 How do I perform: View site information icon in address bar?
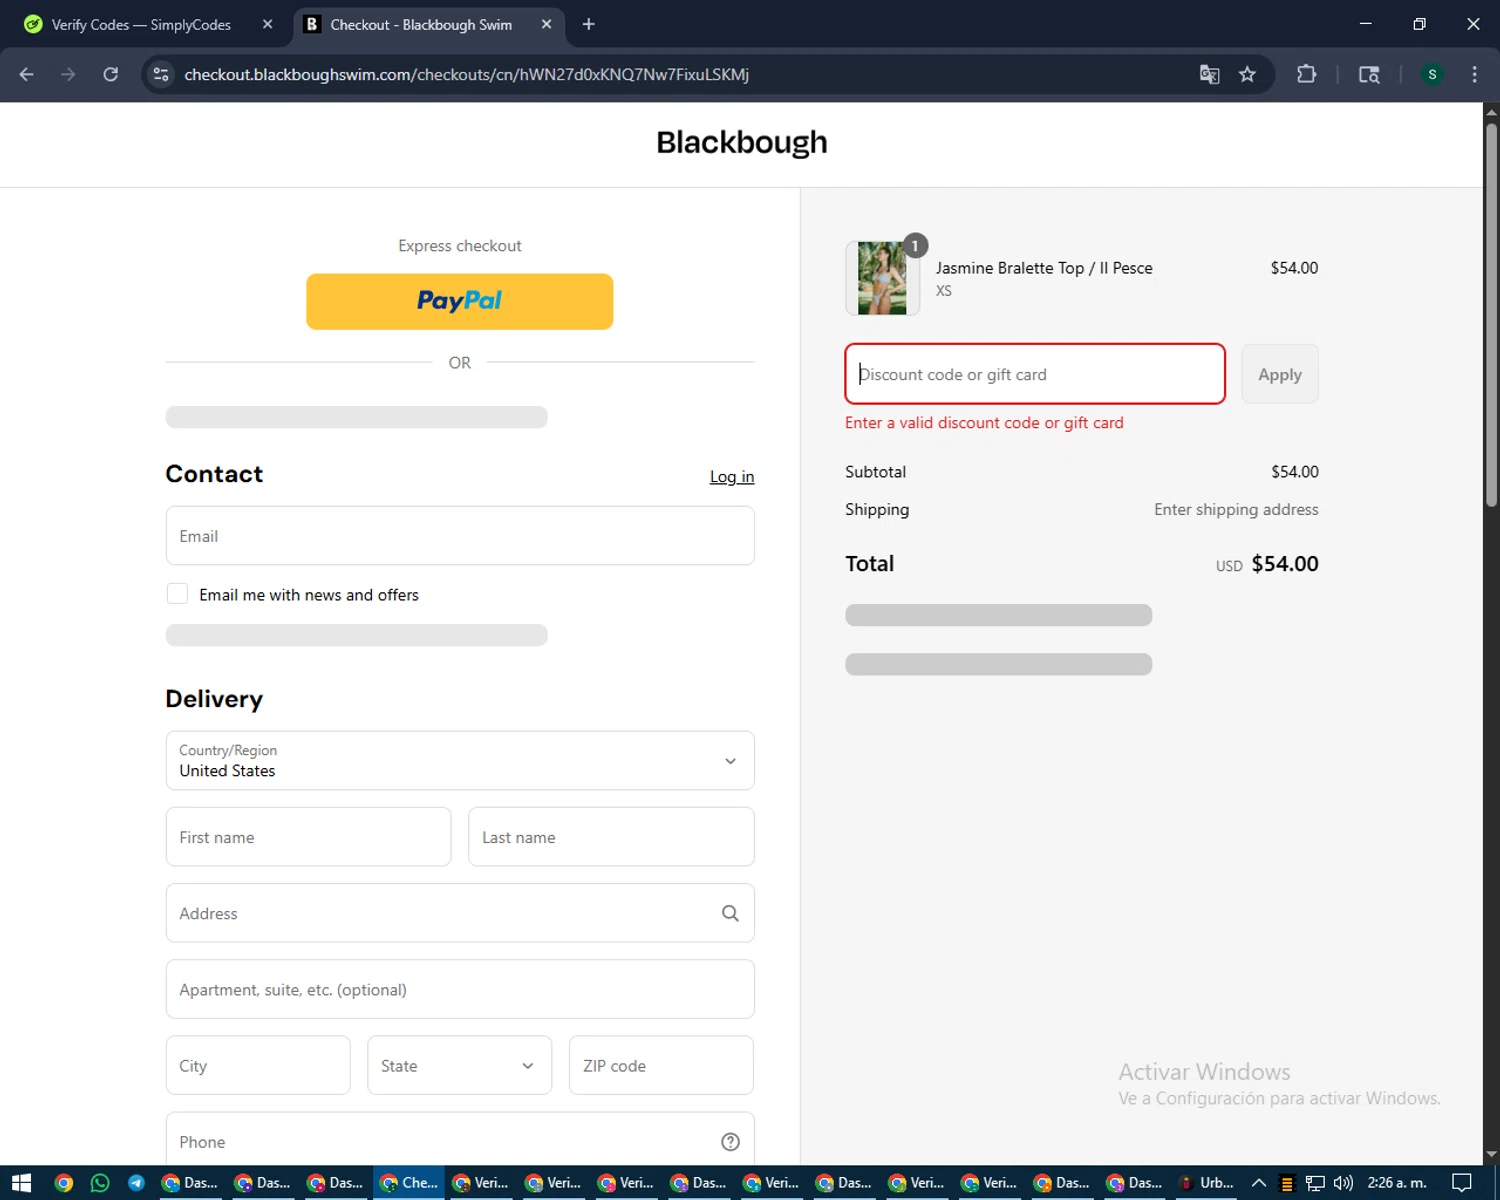(x=161, y=74)
